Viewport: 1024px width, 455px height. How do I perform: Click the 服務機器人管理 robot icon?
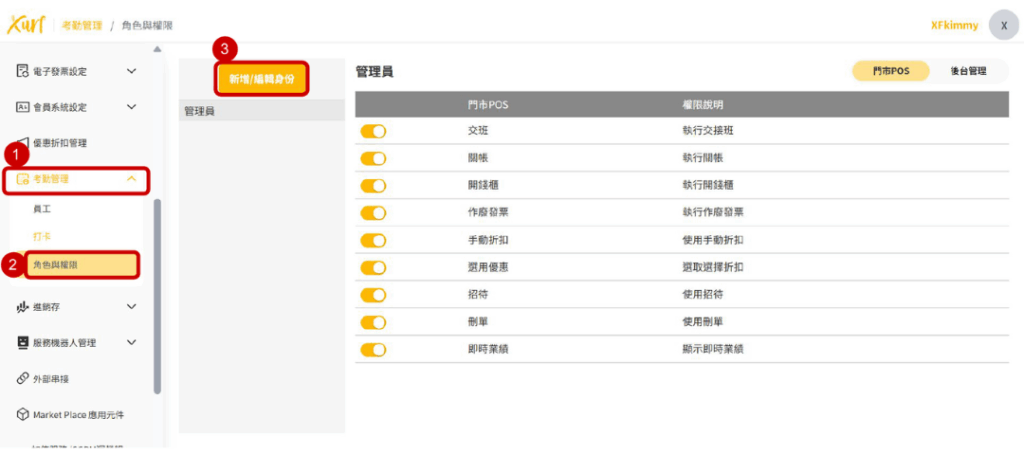pos(22,343)
